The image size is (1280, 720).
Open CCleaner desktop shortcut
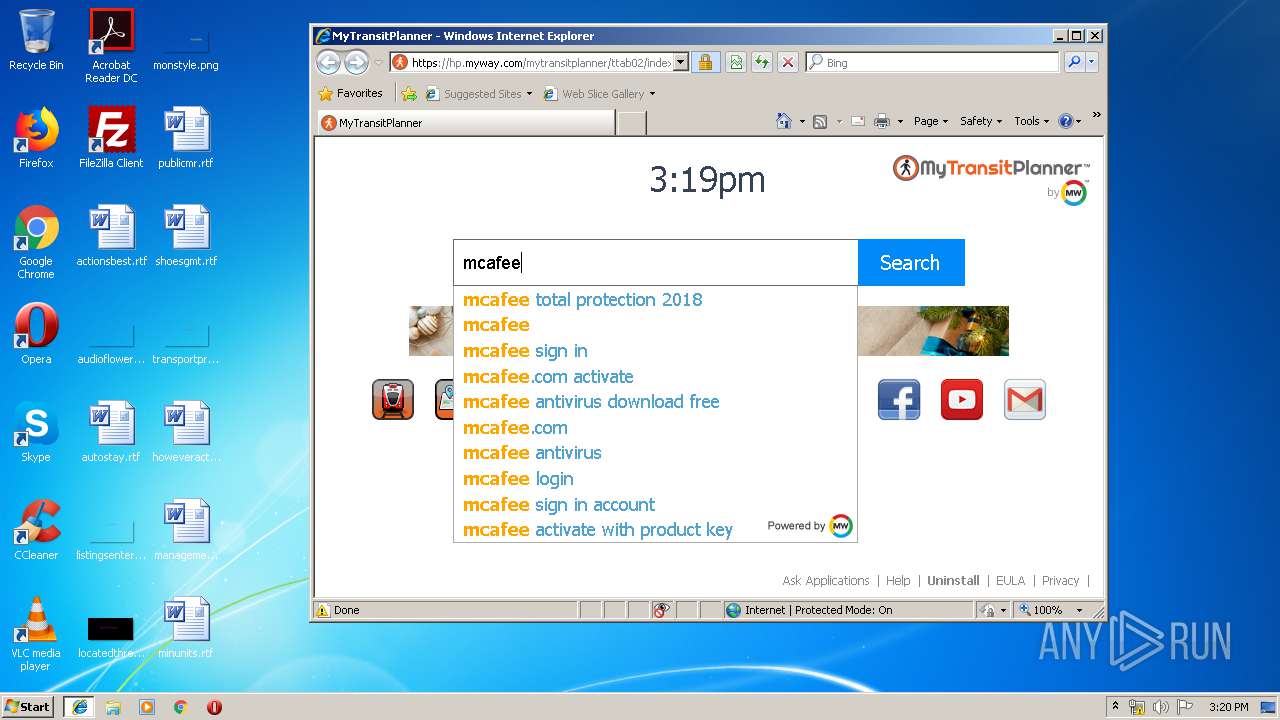click(x=36, y=530)
